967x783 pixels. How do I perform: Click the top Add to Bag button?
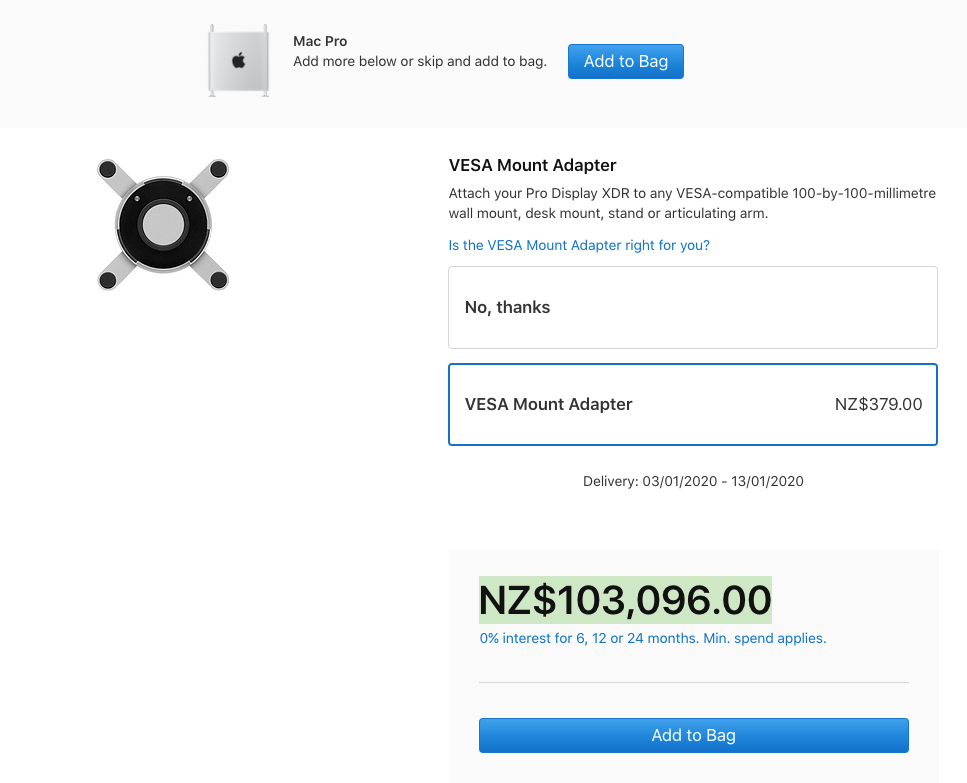click(x=625, y=61)
